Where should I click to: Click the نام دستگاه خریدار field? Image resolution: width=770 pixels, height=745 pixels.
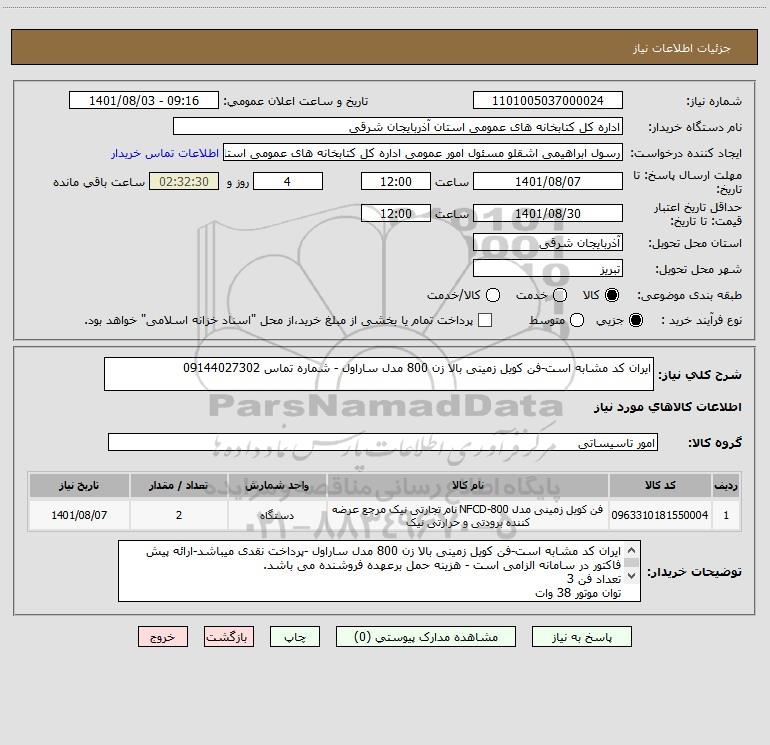click(398, 126)
